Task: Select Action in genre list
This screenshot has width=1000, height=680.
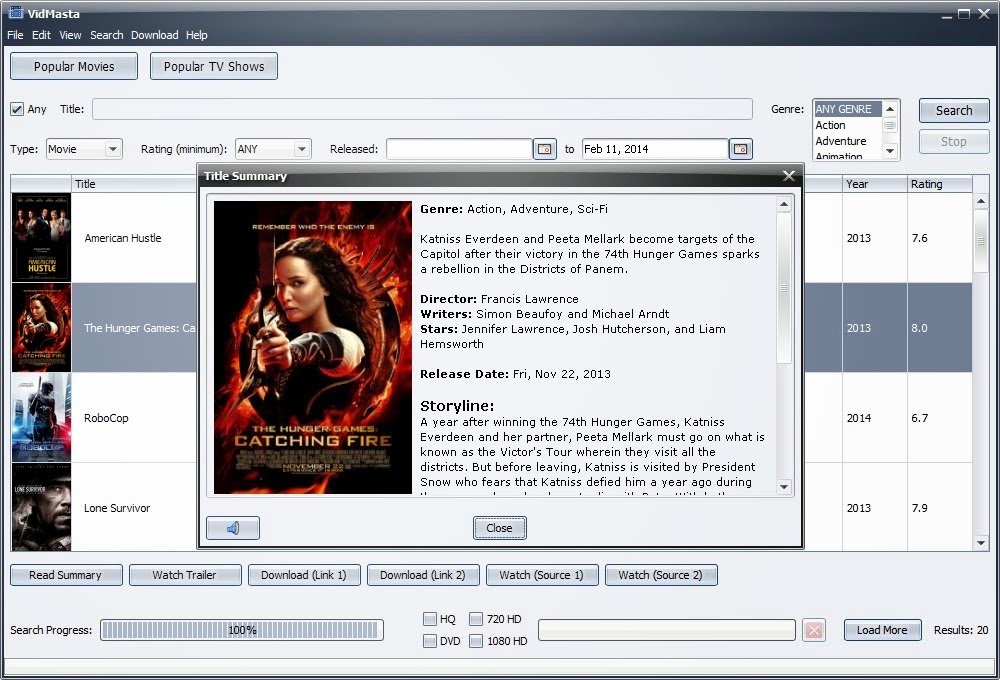Action: tap(848, 125)
